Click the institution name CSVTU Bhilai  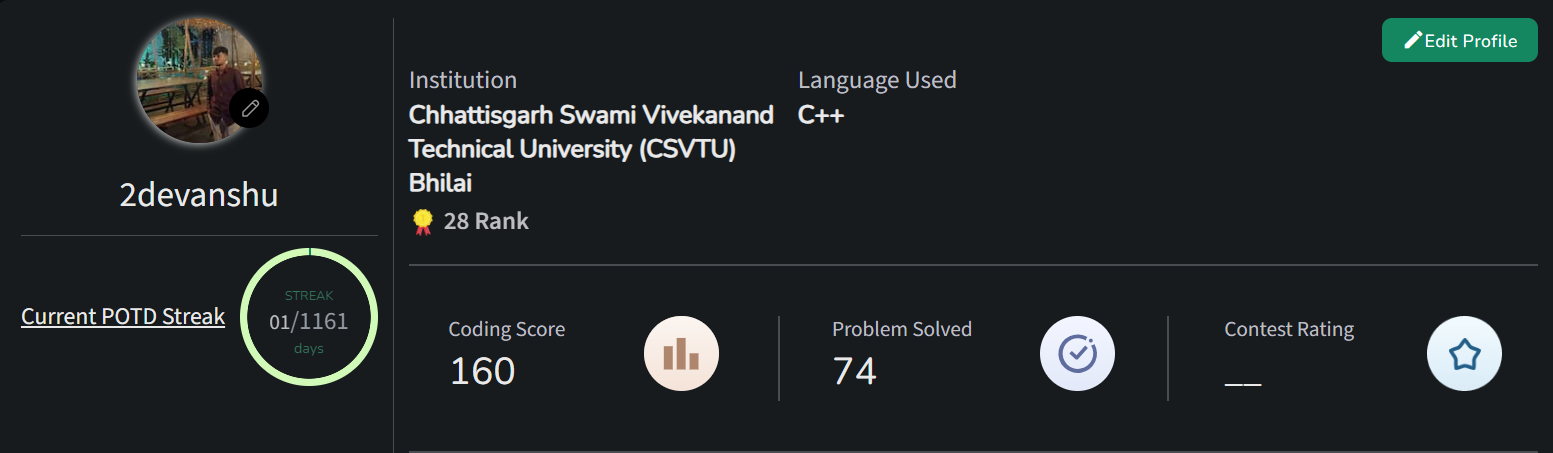coord(591,149)
